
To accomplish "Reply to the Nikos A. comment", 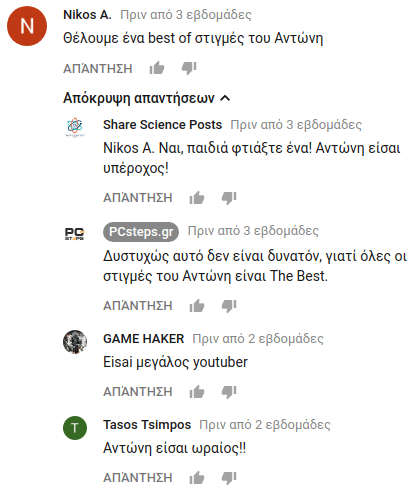I will point(98,69).
